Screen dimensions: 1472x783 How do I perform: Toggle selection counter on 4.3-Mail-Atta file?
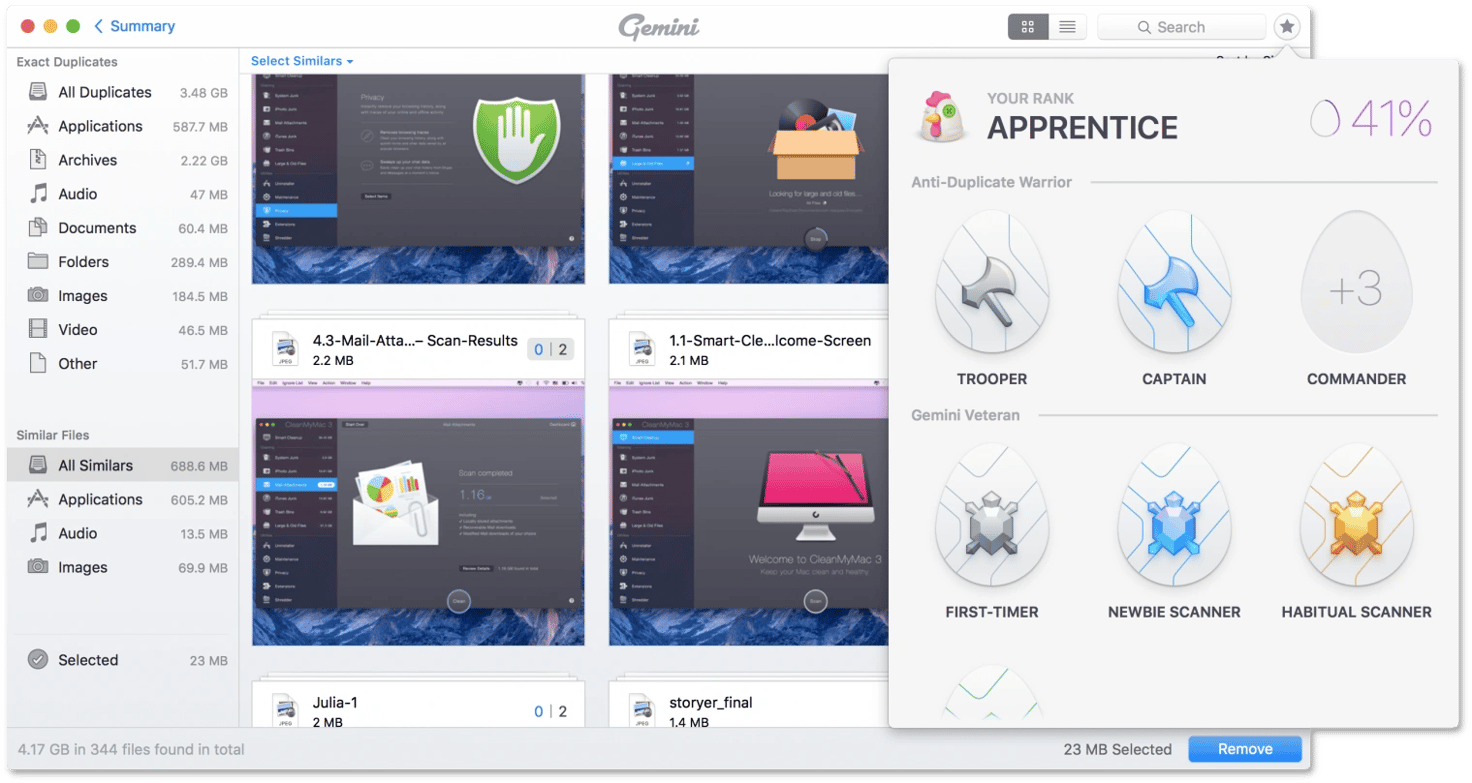pos(551,349)
